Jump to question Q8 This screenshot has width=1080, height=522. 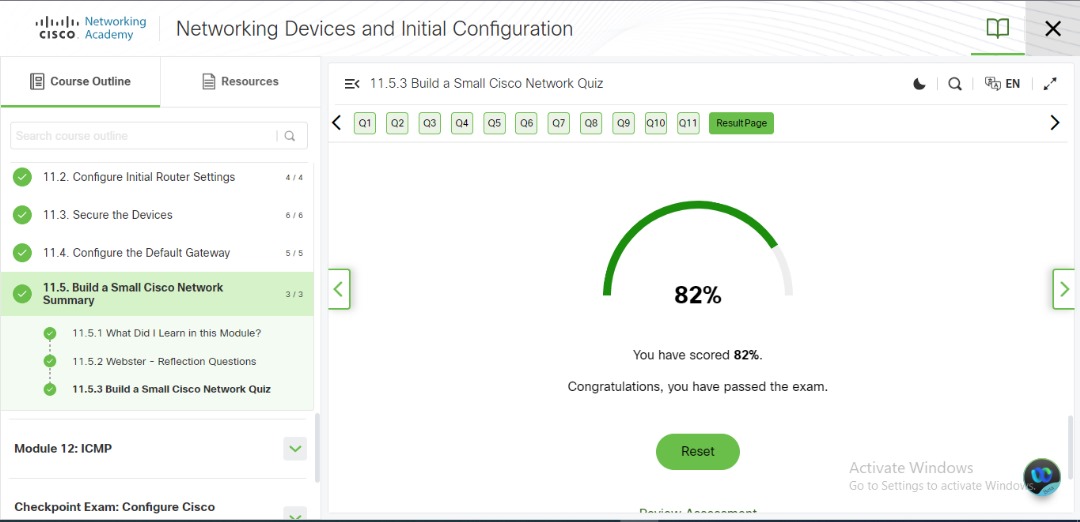[x=591, y=123]
